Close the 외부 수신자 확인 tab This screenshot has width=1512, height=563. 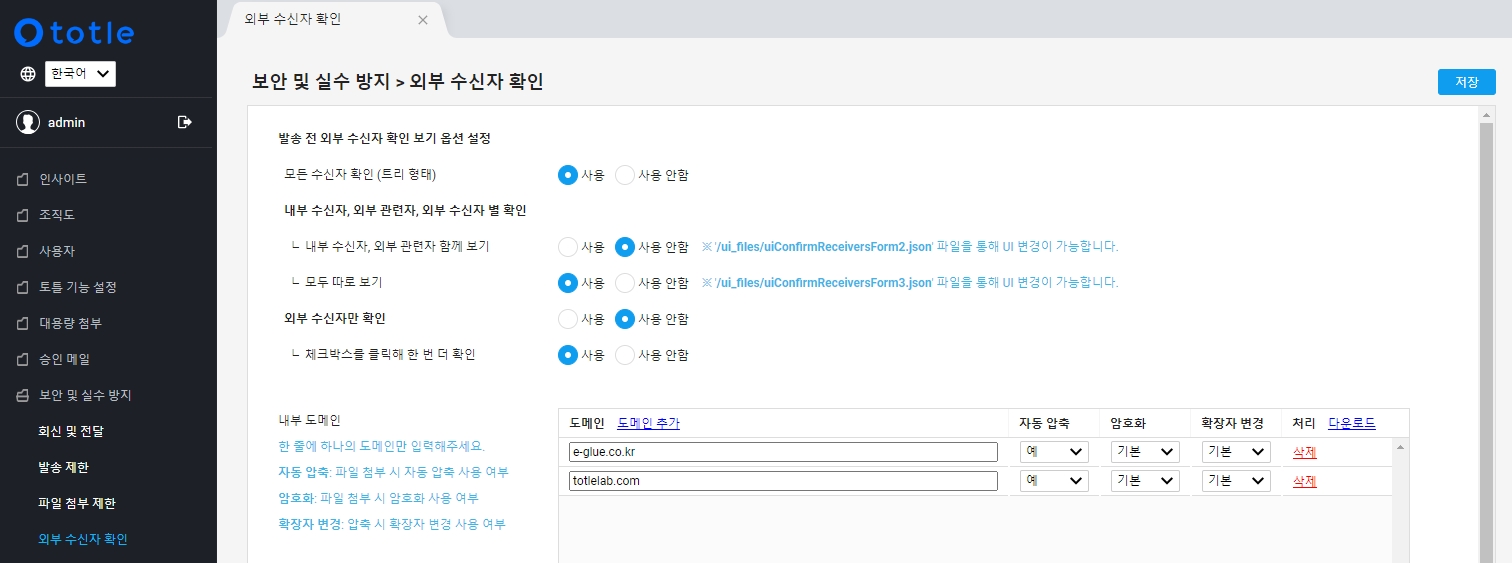(423, 20)
